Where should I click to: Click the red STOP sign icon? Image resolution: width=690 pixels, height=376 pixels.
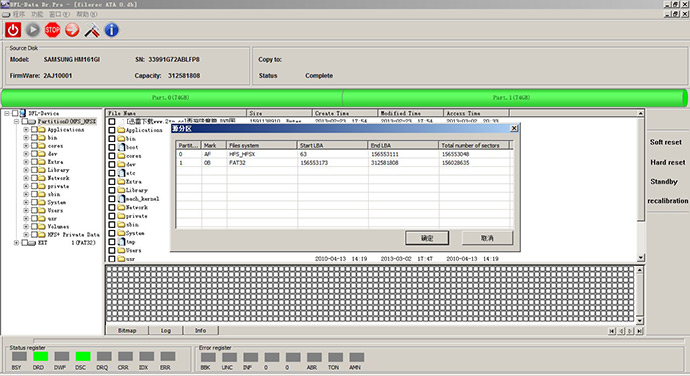52,30
